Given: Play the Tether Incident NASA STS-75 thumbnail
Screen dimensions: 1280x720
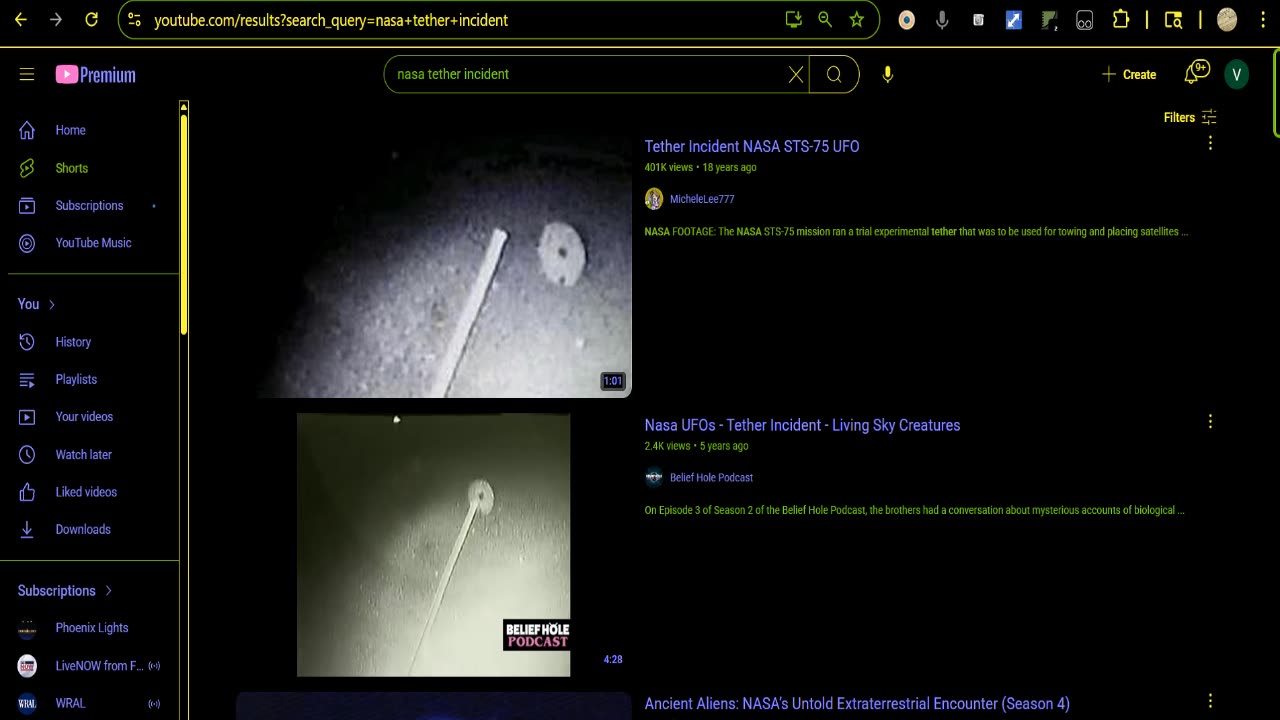Looking at the screenshot, I should pyautogui.click(x=434, y=266).
